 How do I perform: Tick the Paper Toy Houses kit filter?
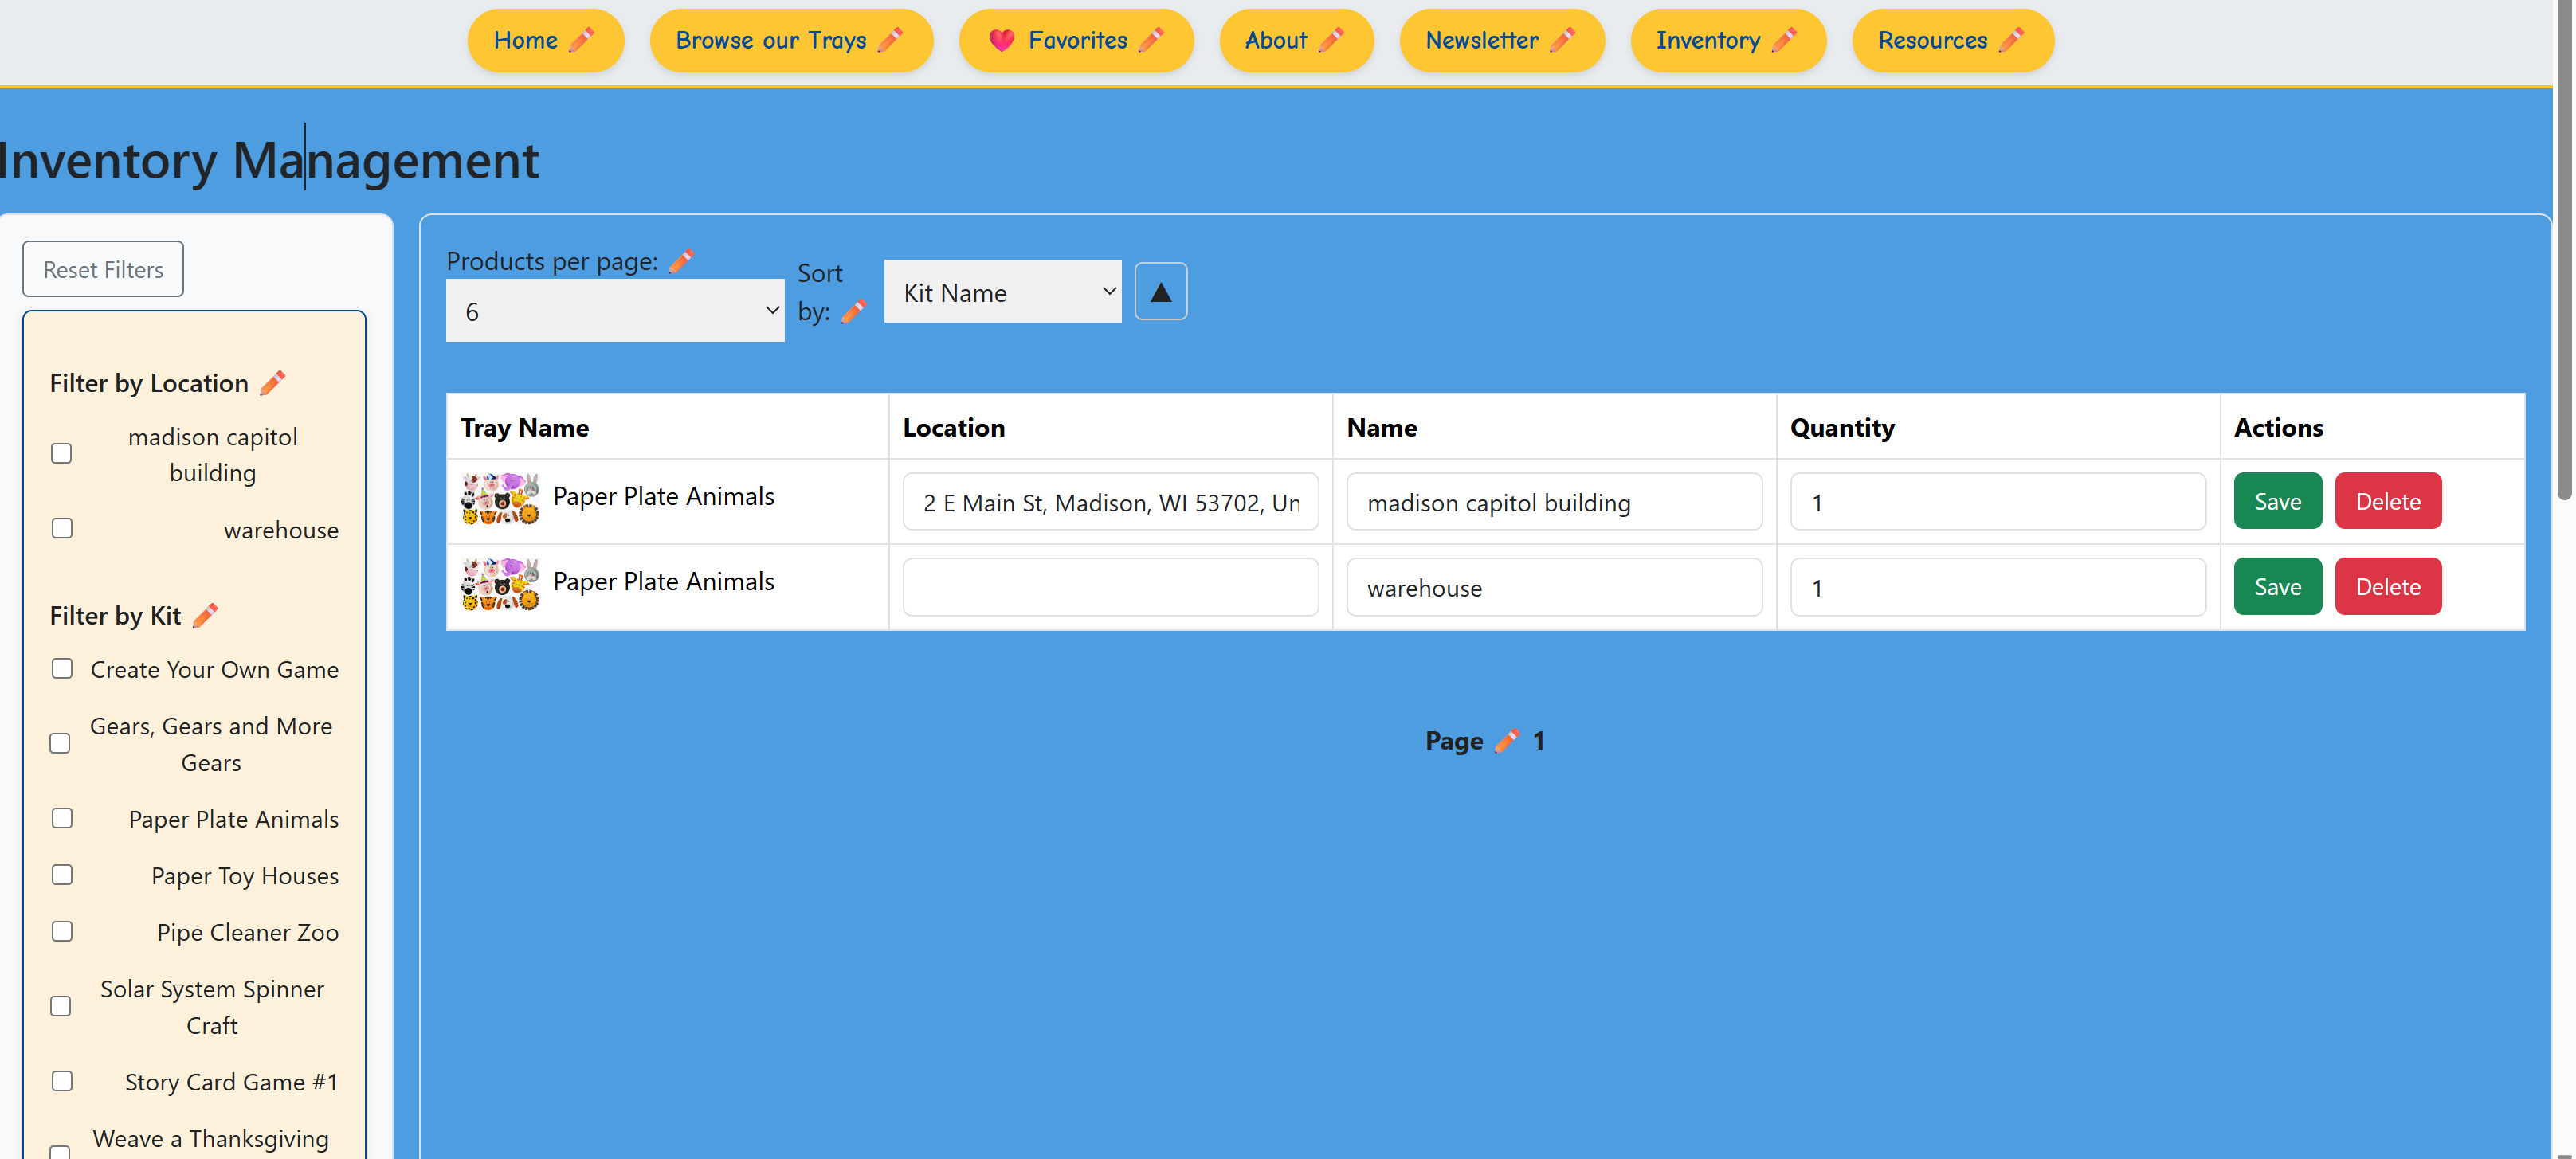coord(62,875)
